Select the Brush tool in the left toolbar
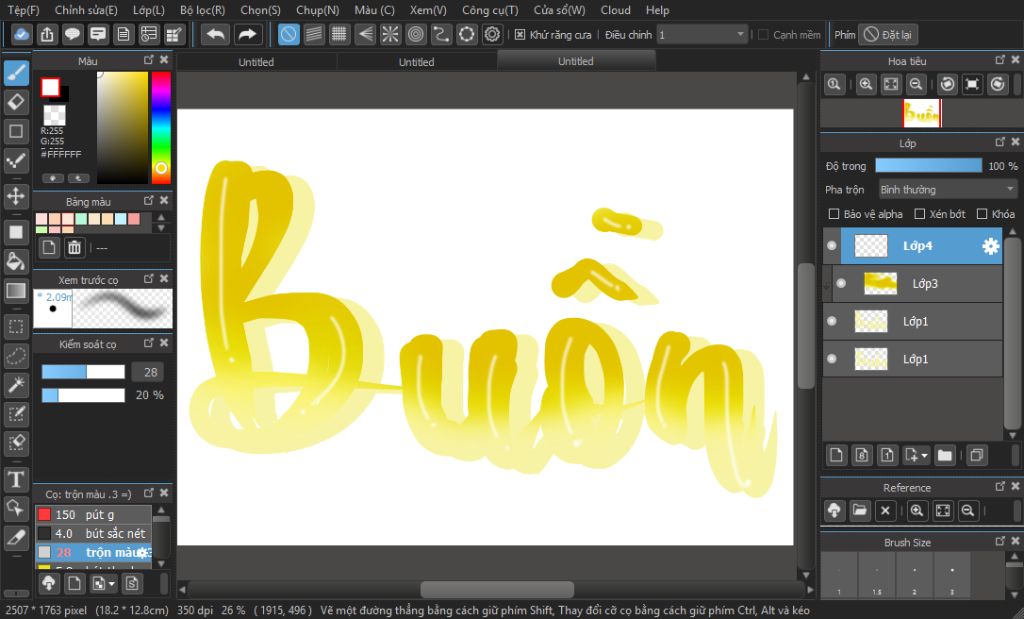 (16, 72)
